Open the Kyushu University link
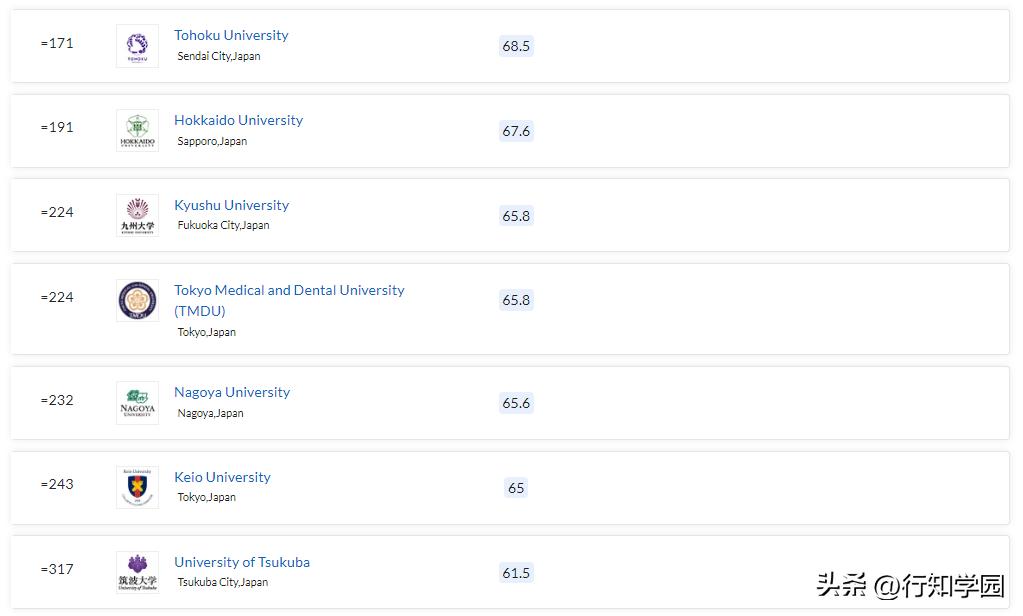 click(x=231, y=205)
